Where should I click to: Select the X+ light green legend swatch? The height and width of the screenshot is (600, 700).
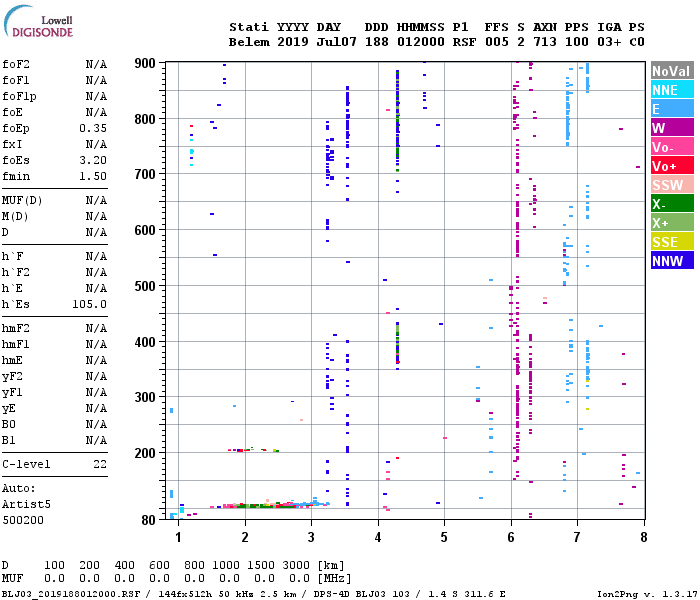tap(672, 223)
